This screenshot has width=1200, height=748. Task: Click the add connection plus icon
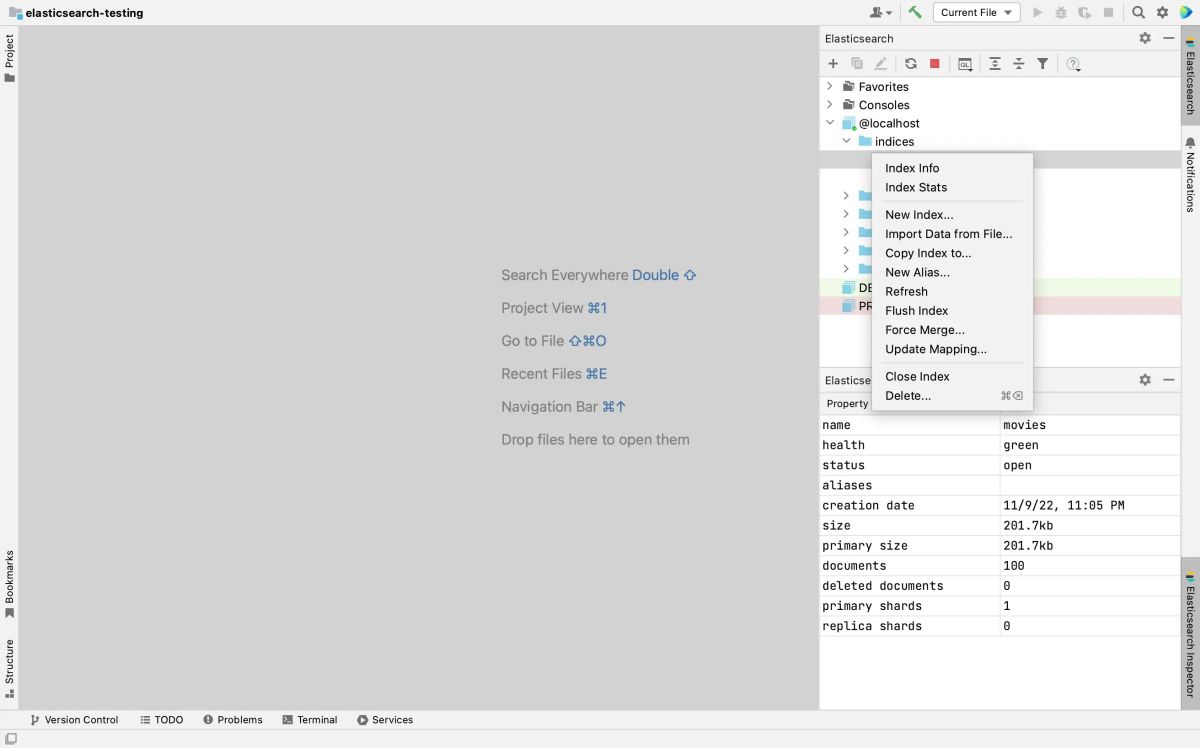coord(833,63)
